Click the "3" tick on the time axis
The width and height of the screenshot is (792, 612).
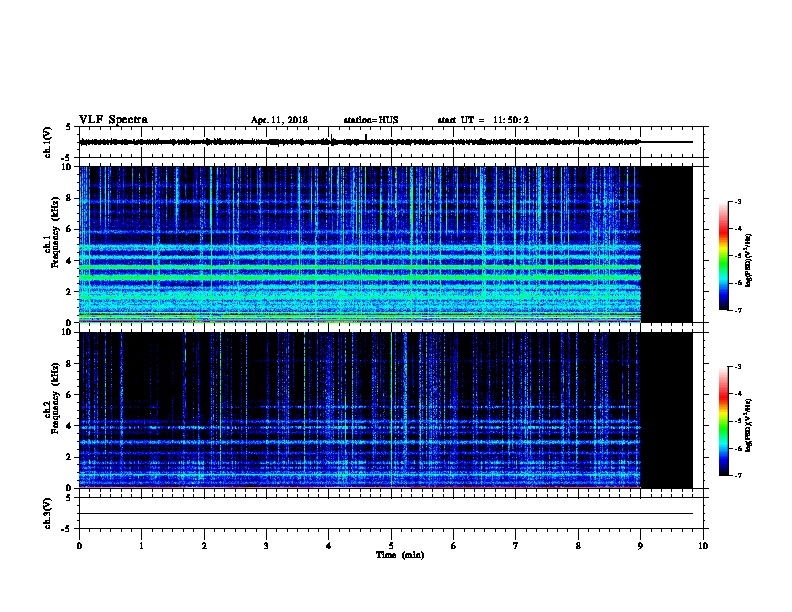click(x=266, y=546)
